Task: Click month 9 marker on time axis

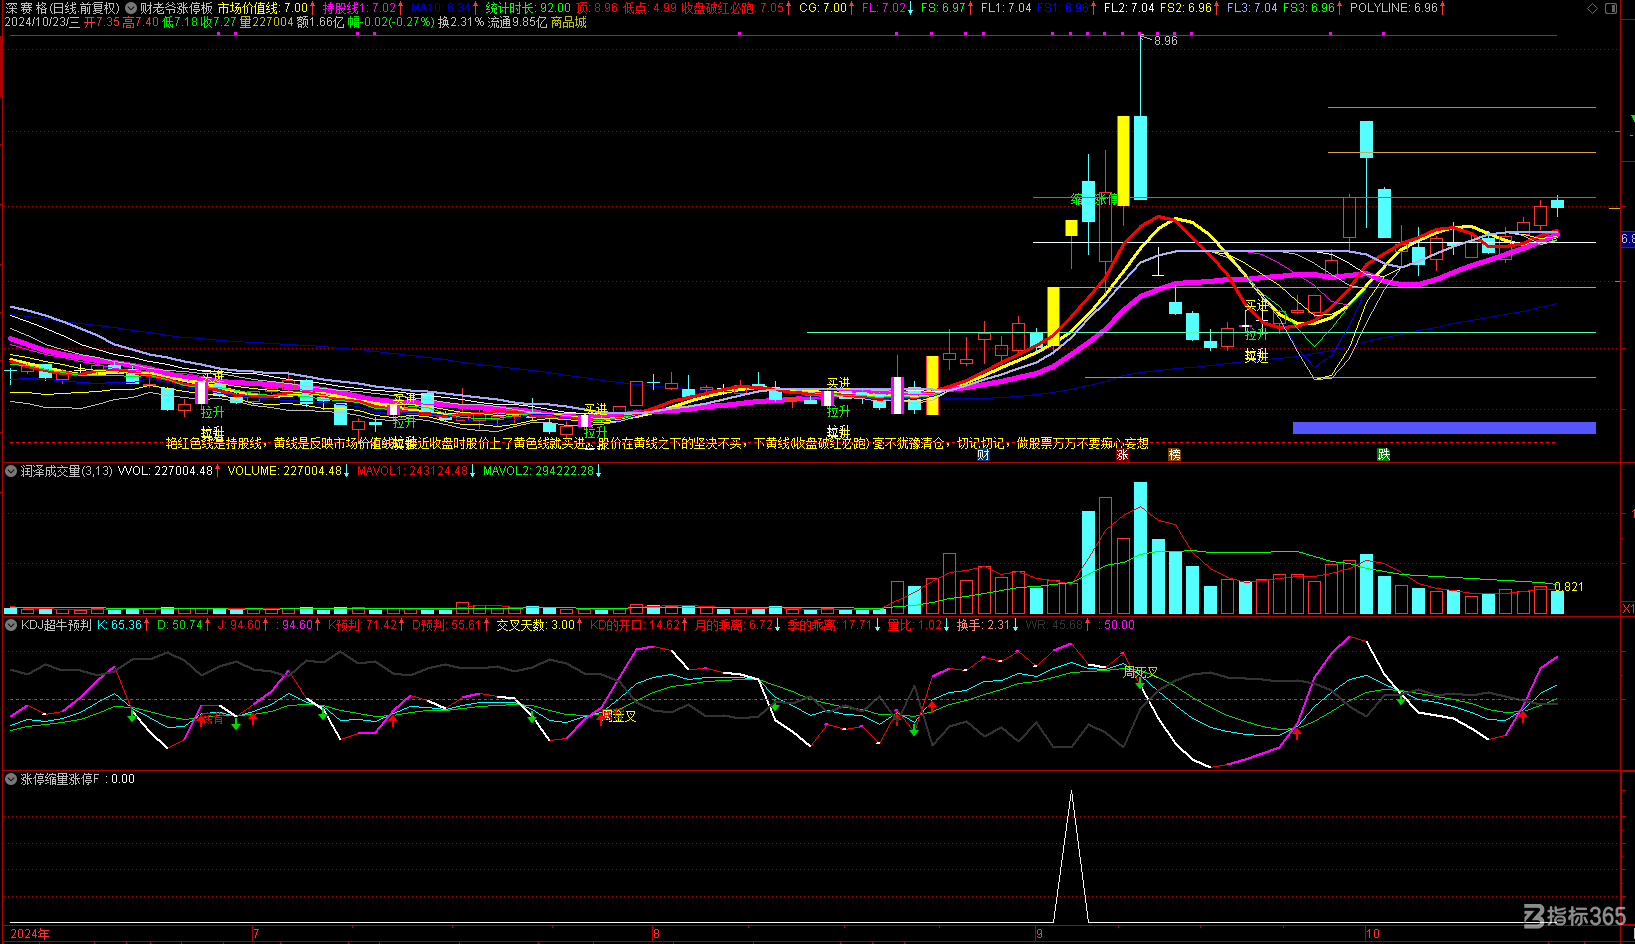Action: click(1040, 934)
